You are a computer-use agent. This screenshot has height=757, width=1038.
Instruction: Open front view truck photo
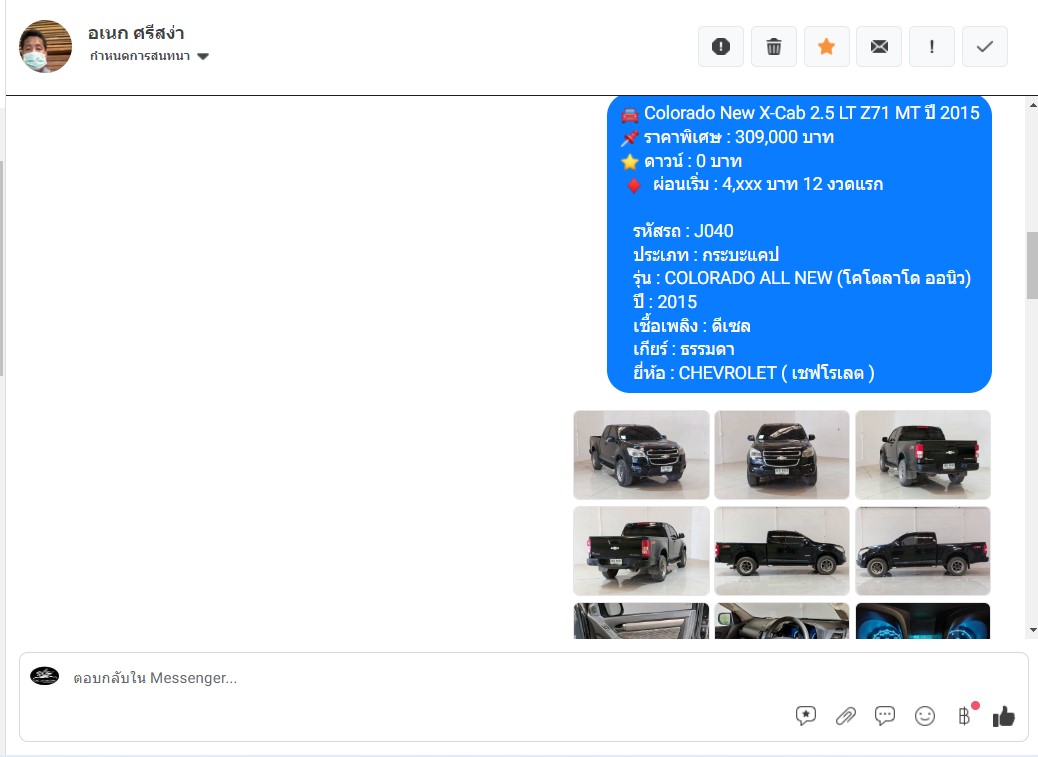782,455
